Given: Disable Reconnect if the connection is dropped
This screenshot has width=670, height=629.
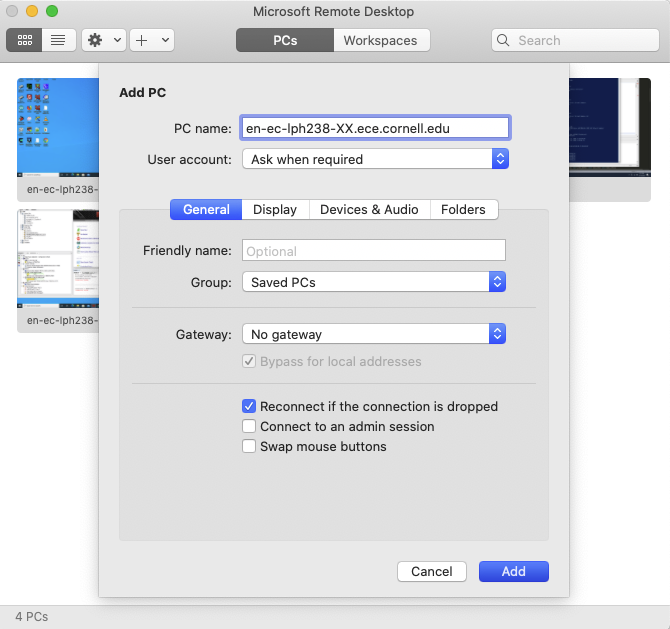Looking at the screenshot, I should tap(249, 407).
